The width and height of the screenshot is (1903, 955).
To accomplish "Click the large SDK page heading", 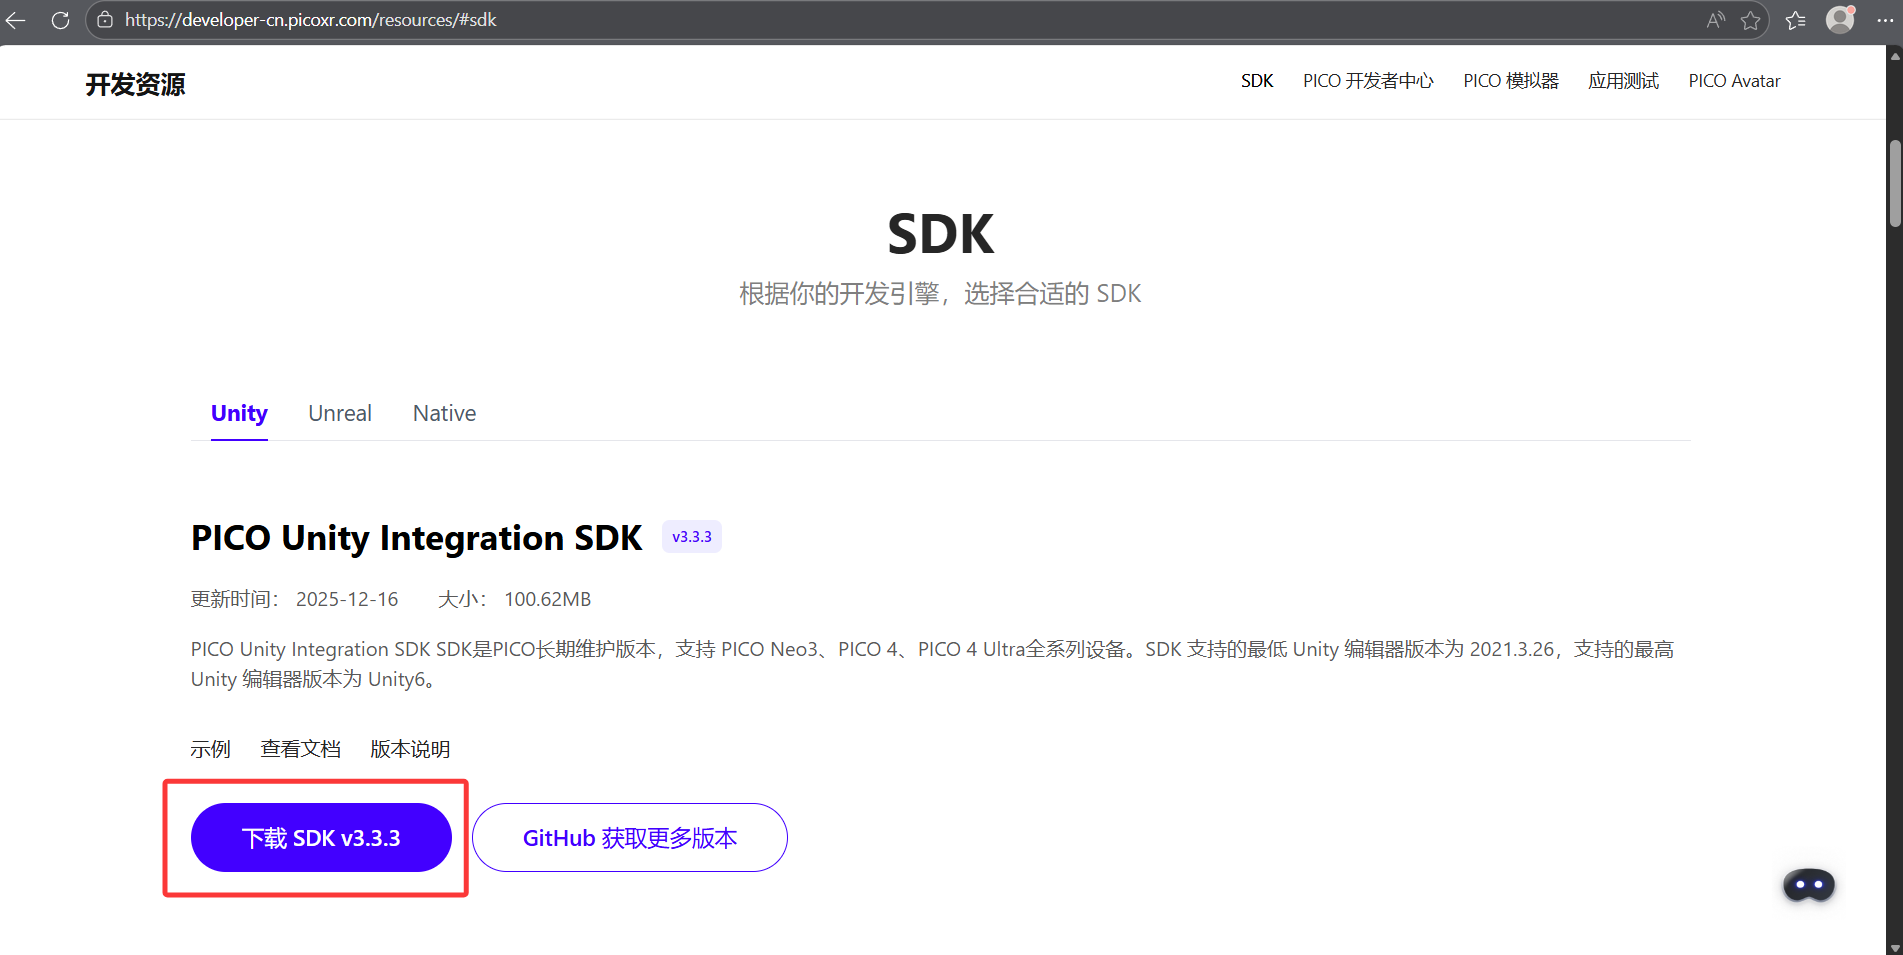I will click(941, 234).
